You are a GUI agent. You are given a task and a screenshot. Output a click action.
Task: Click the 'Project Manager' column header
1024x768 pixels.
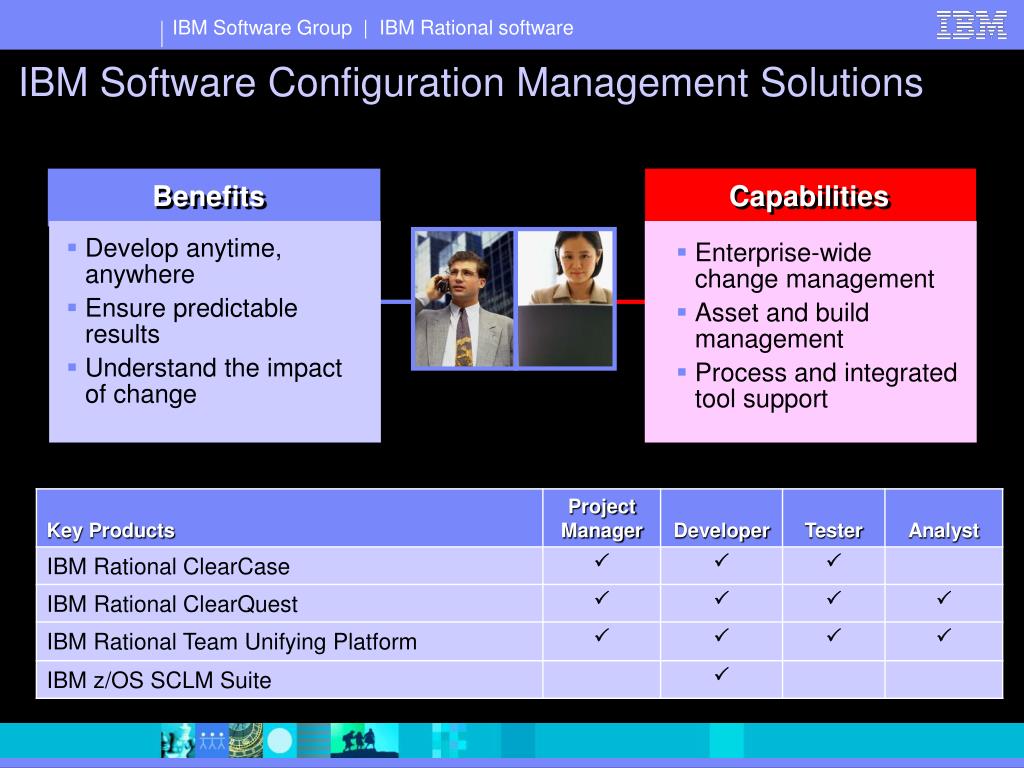point(601,519)
